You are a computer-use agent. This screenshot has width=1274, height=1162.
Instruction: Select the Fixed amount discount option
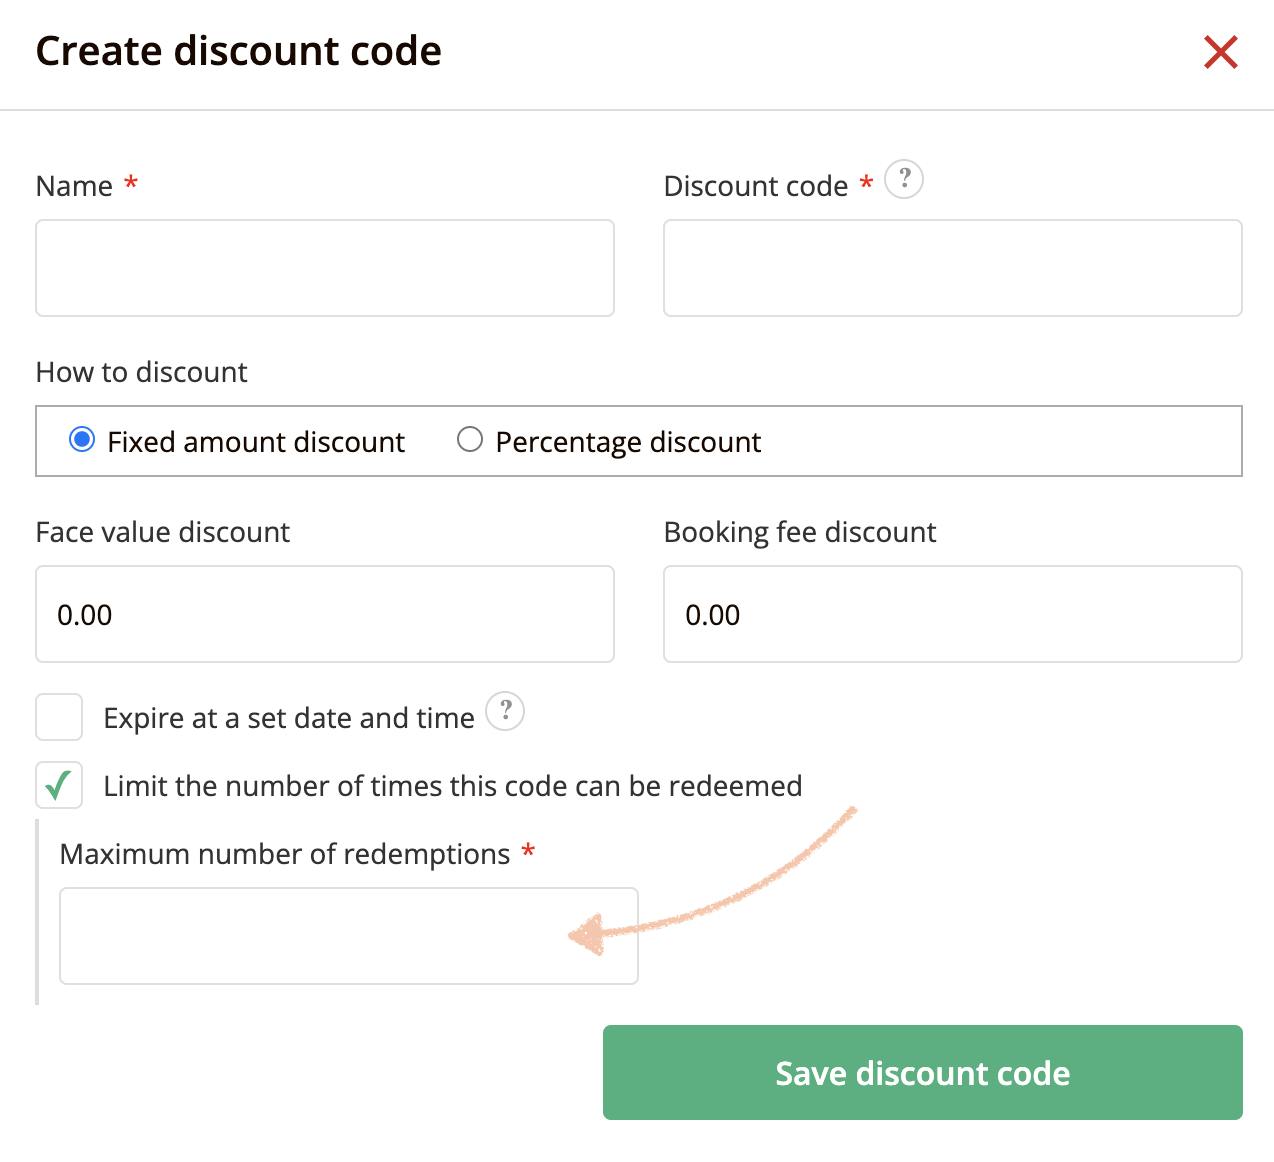click(83, 440)
